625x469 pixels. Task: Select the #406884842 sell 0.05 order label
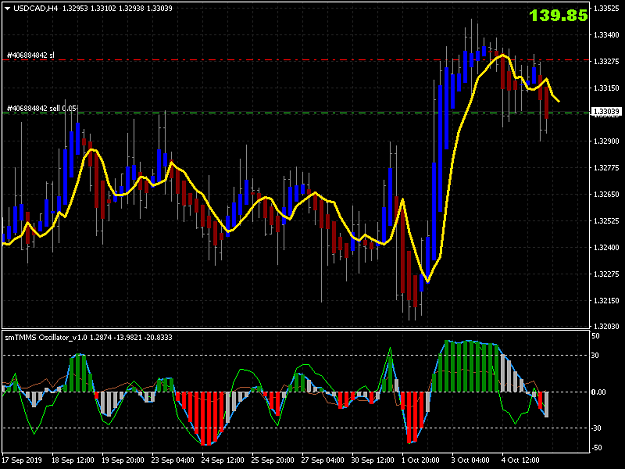[42, 108]
